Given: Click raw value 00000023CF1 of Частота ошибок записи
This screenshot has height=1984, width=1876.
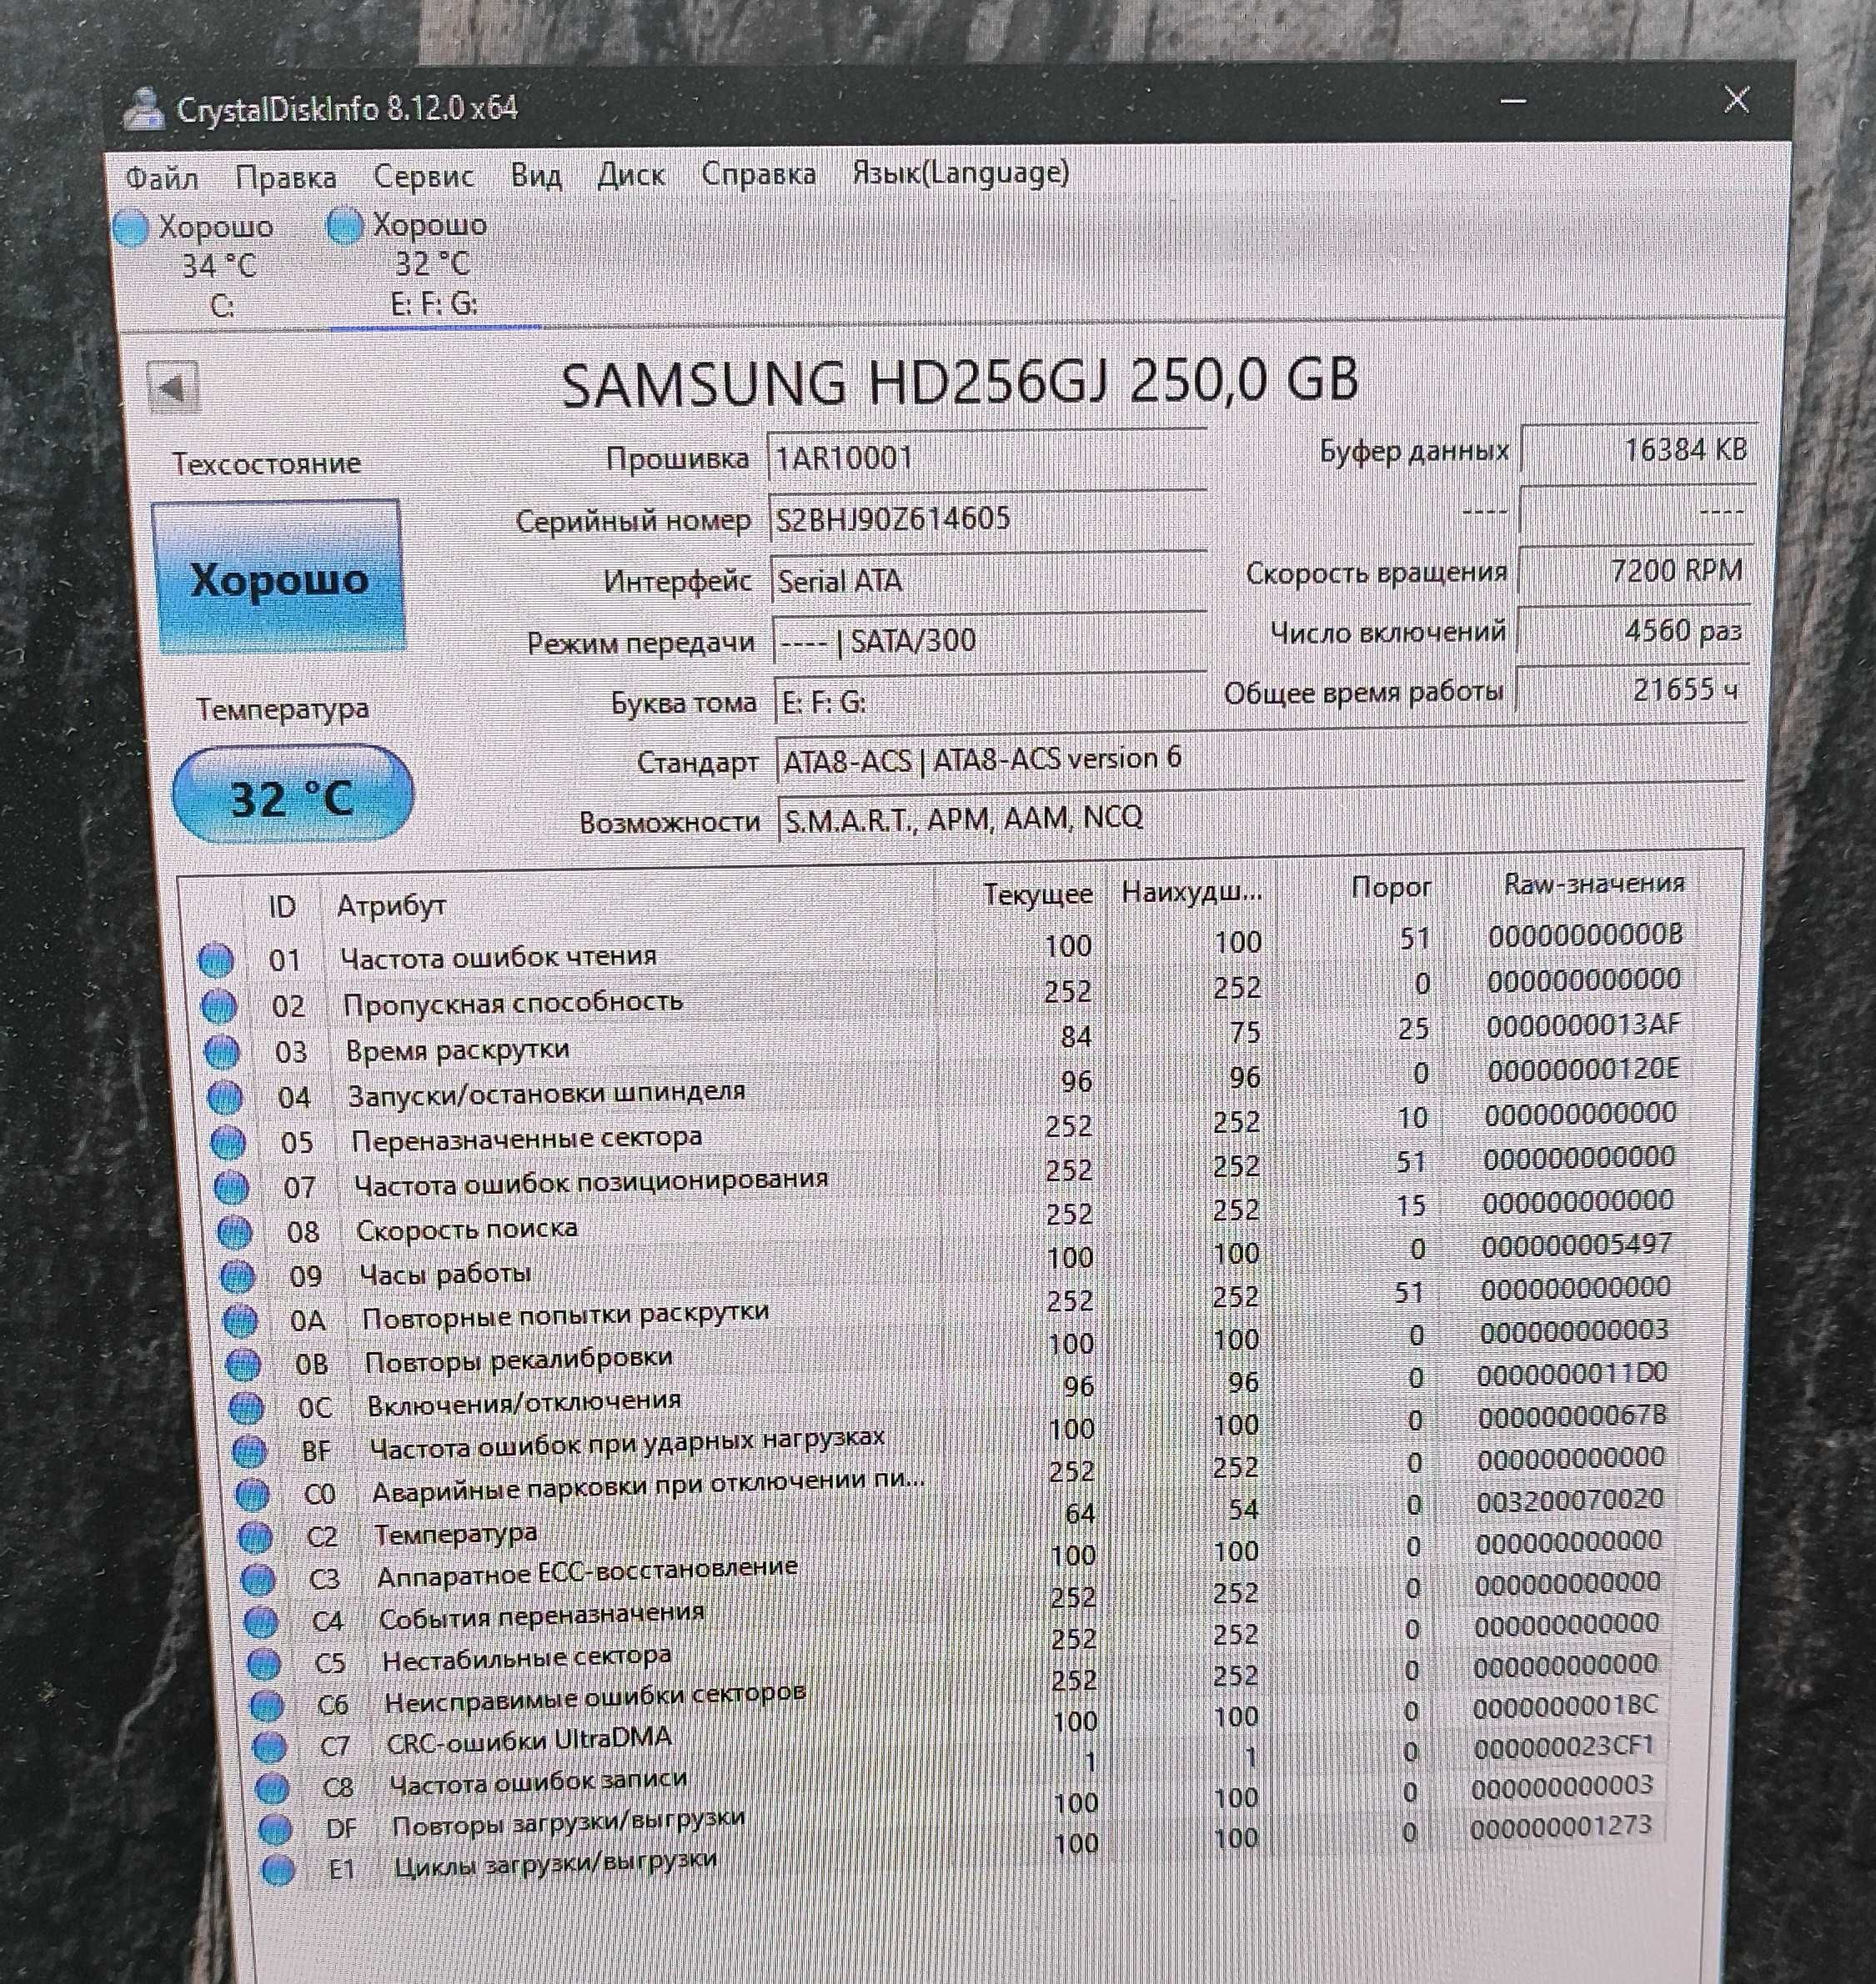Looking at the screenshot, I should point(1563,1746).
